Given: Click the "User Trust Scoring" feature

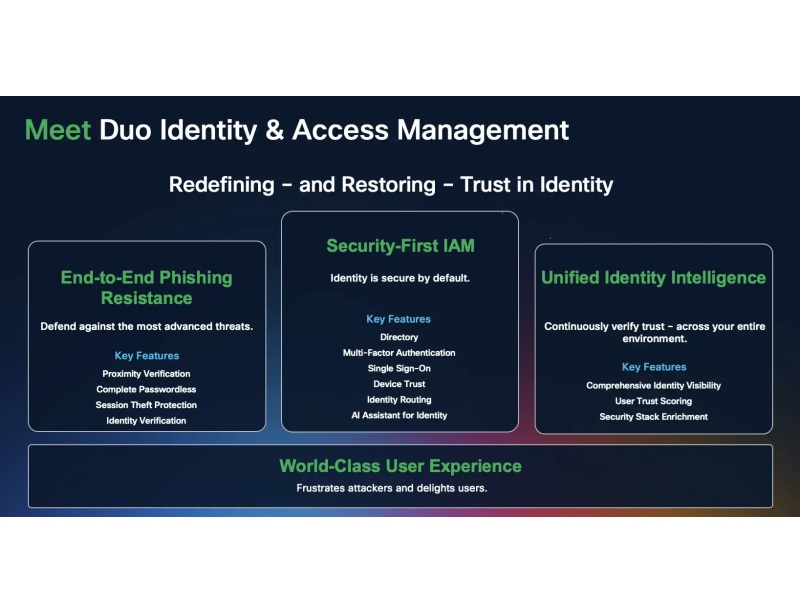Looking at the screenshot, I should click(x=653, y=401).
